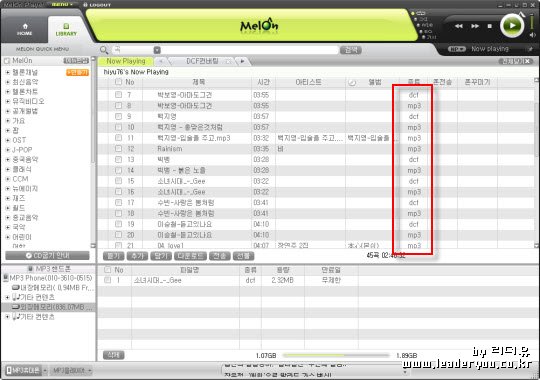
Task: Switch to the HOME tab
Action: tap(24, 30)
